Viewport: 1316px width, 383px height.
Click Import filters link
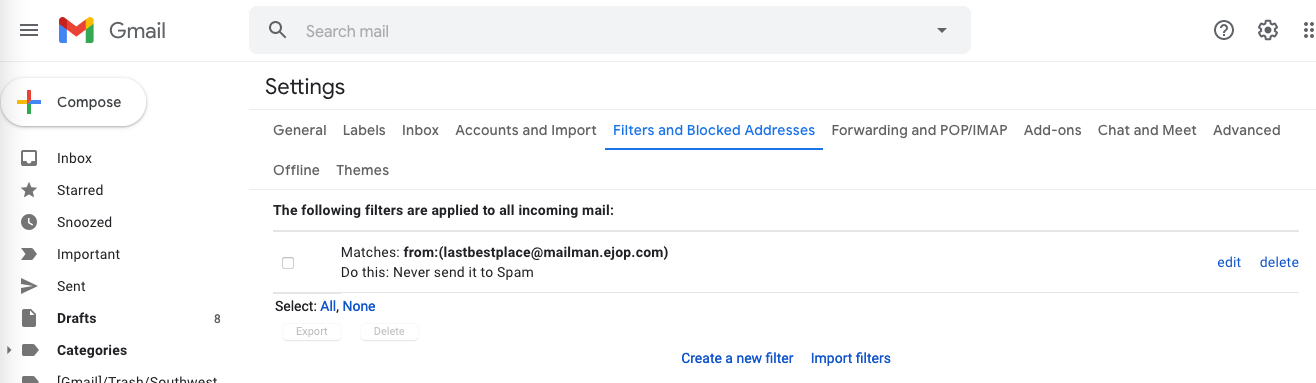pyautogui.click(x=851, y=358)
